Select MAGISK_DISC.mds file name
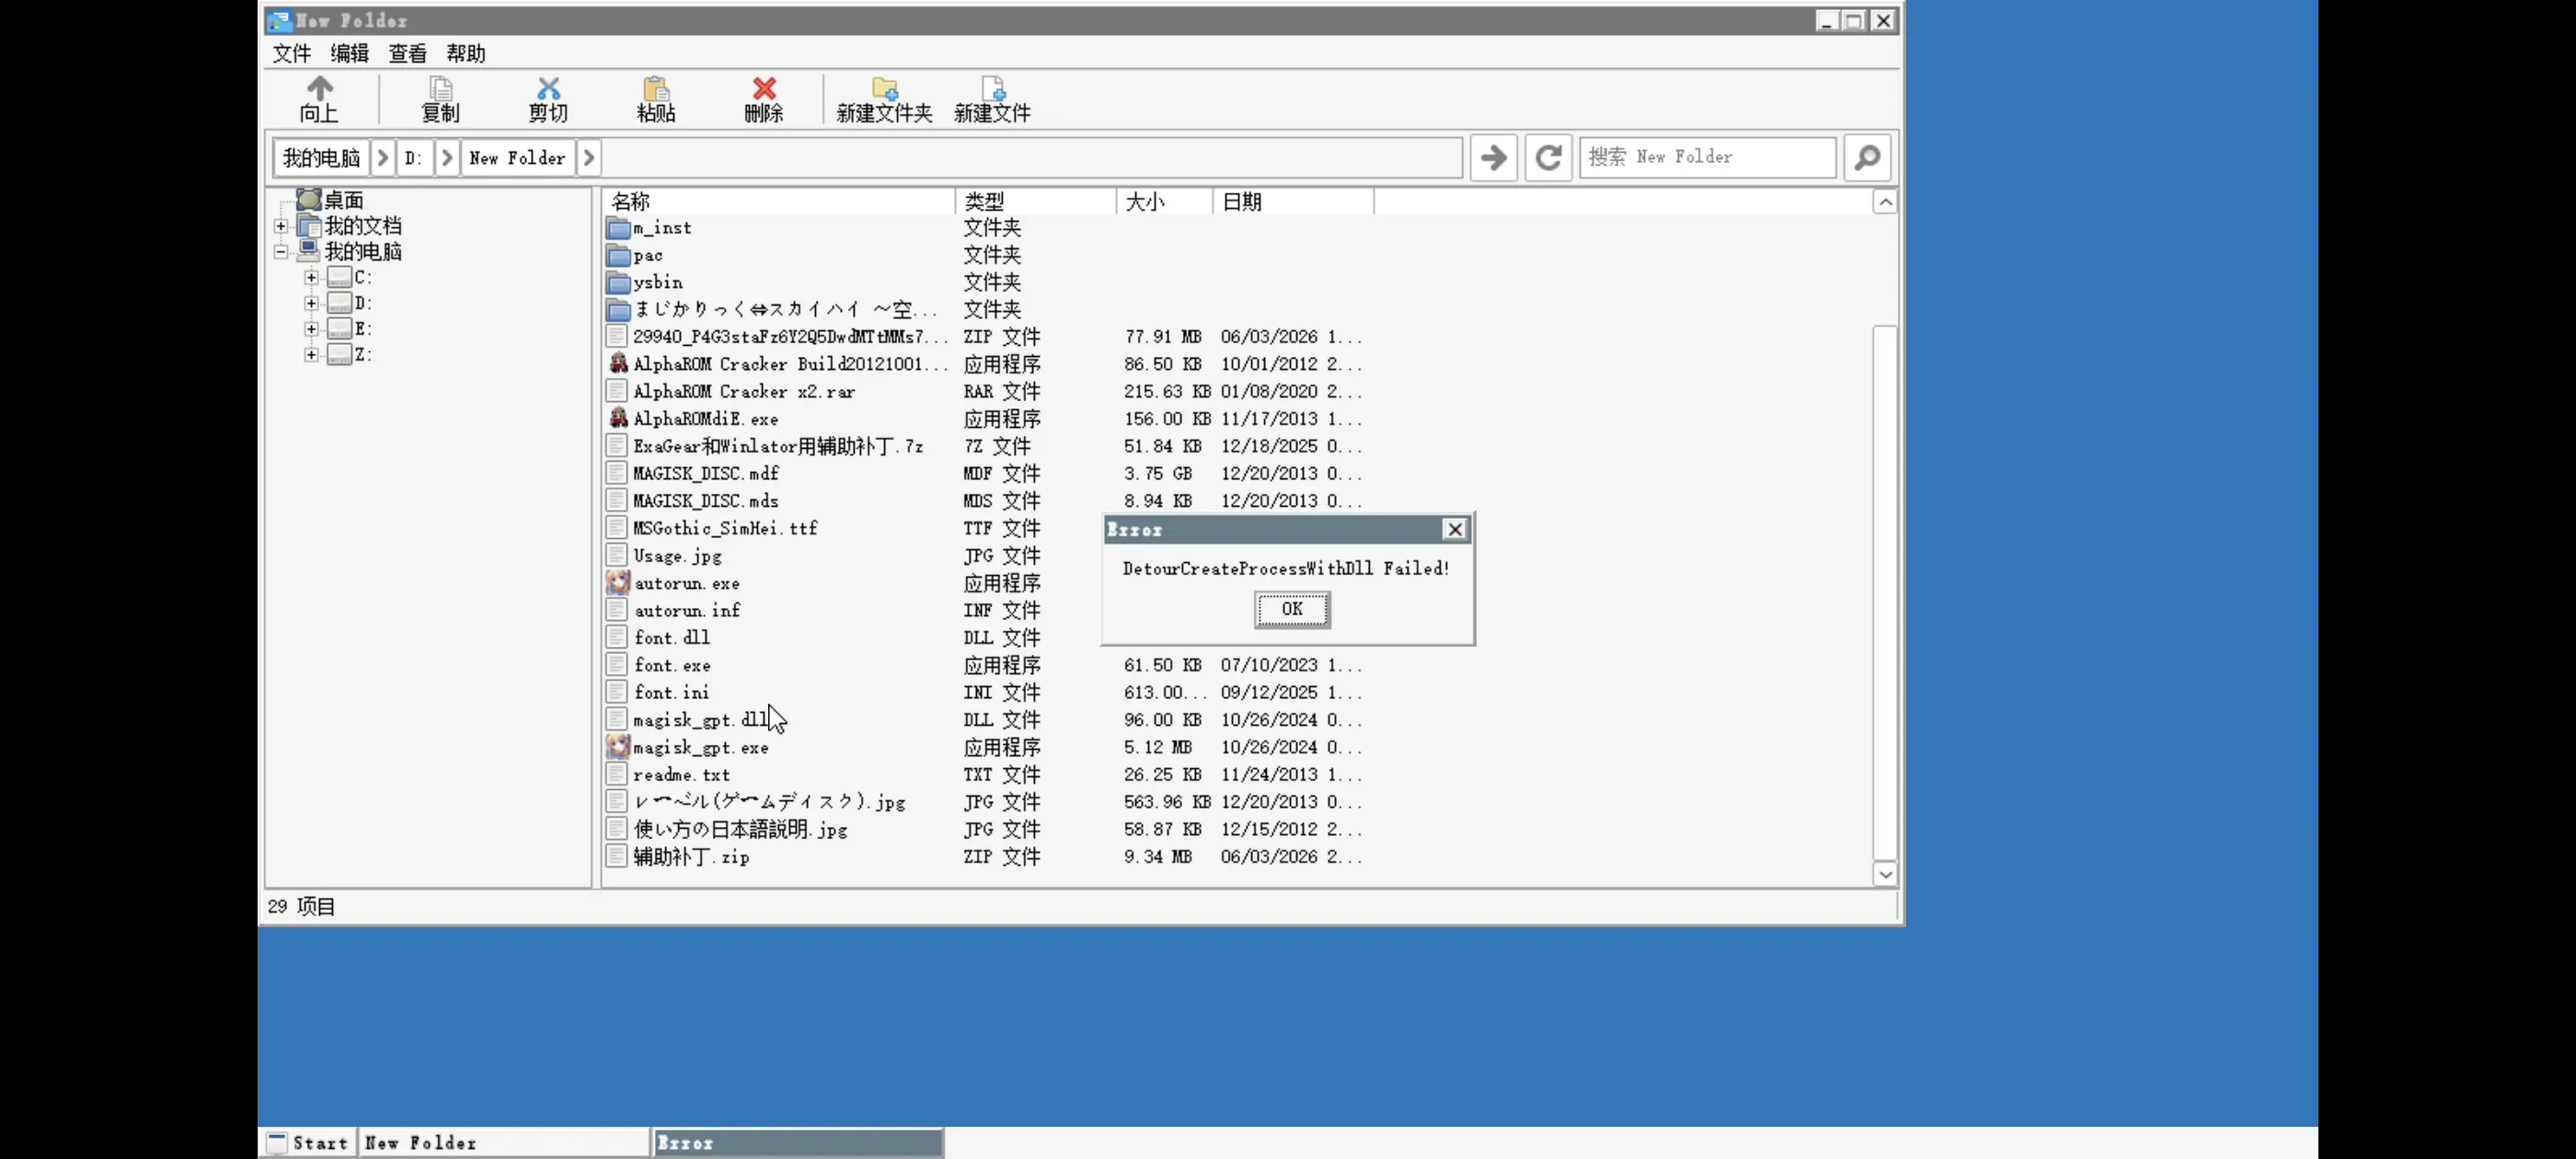 (x=706, y=501)
